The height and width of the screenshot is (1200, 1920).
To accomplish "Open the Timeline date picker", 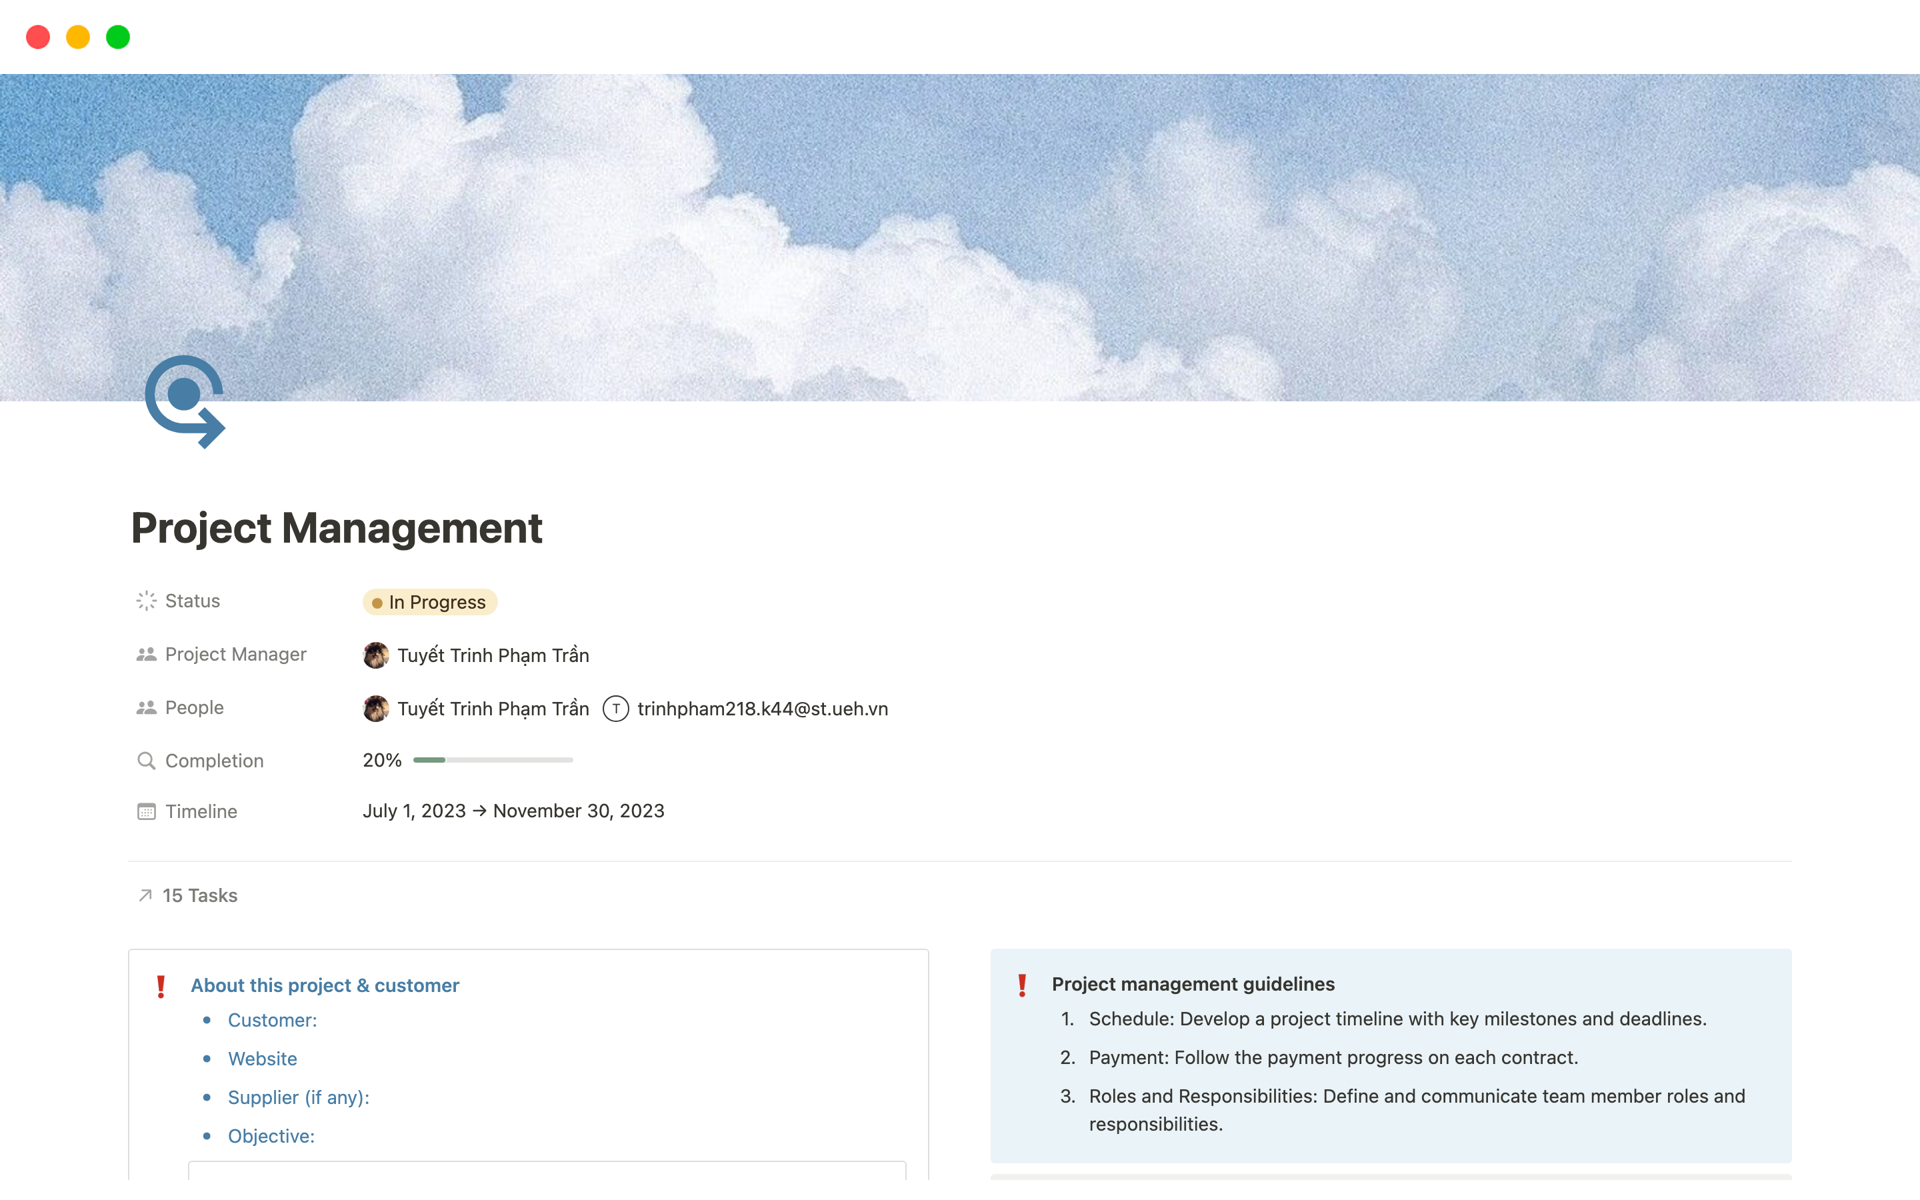I will point(513,811).
